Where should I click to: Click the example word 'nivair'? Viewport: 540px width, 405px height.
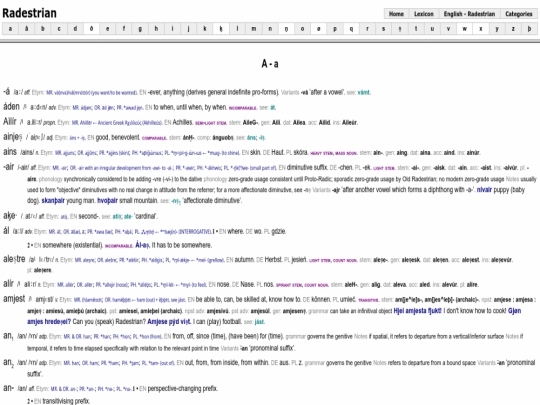coord(484,189)
